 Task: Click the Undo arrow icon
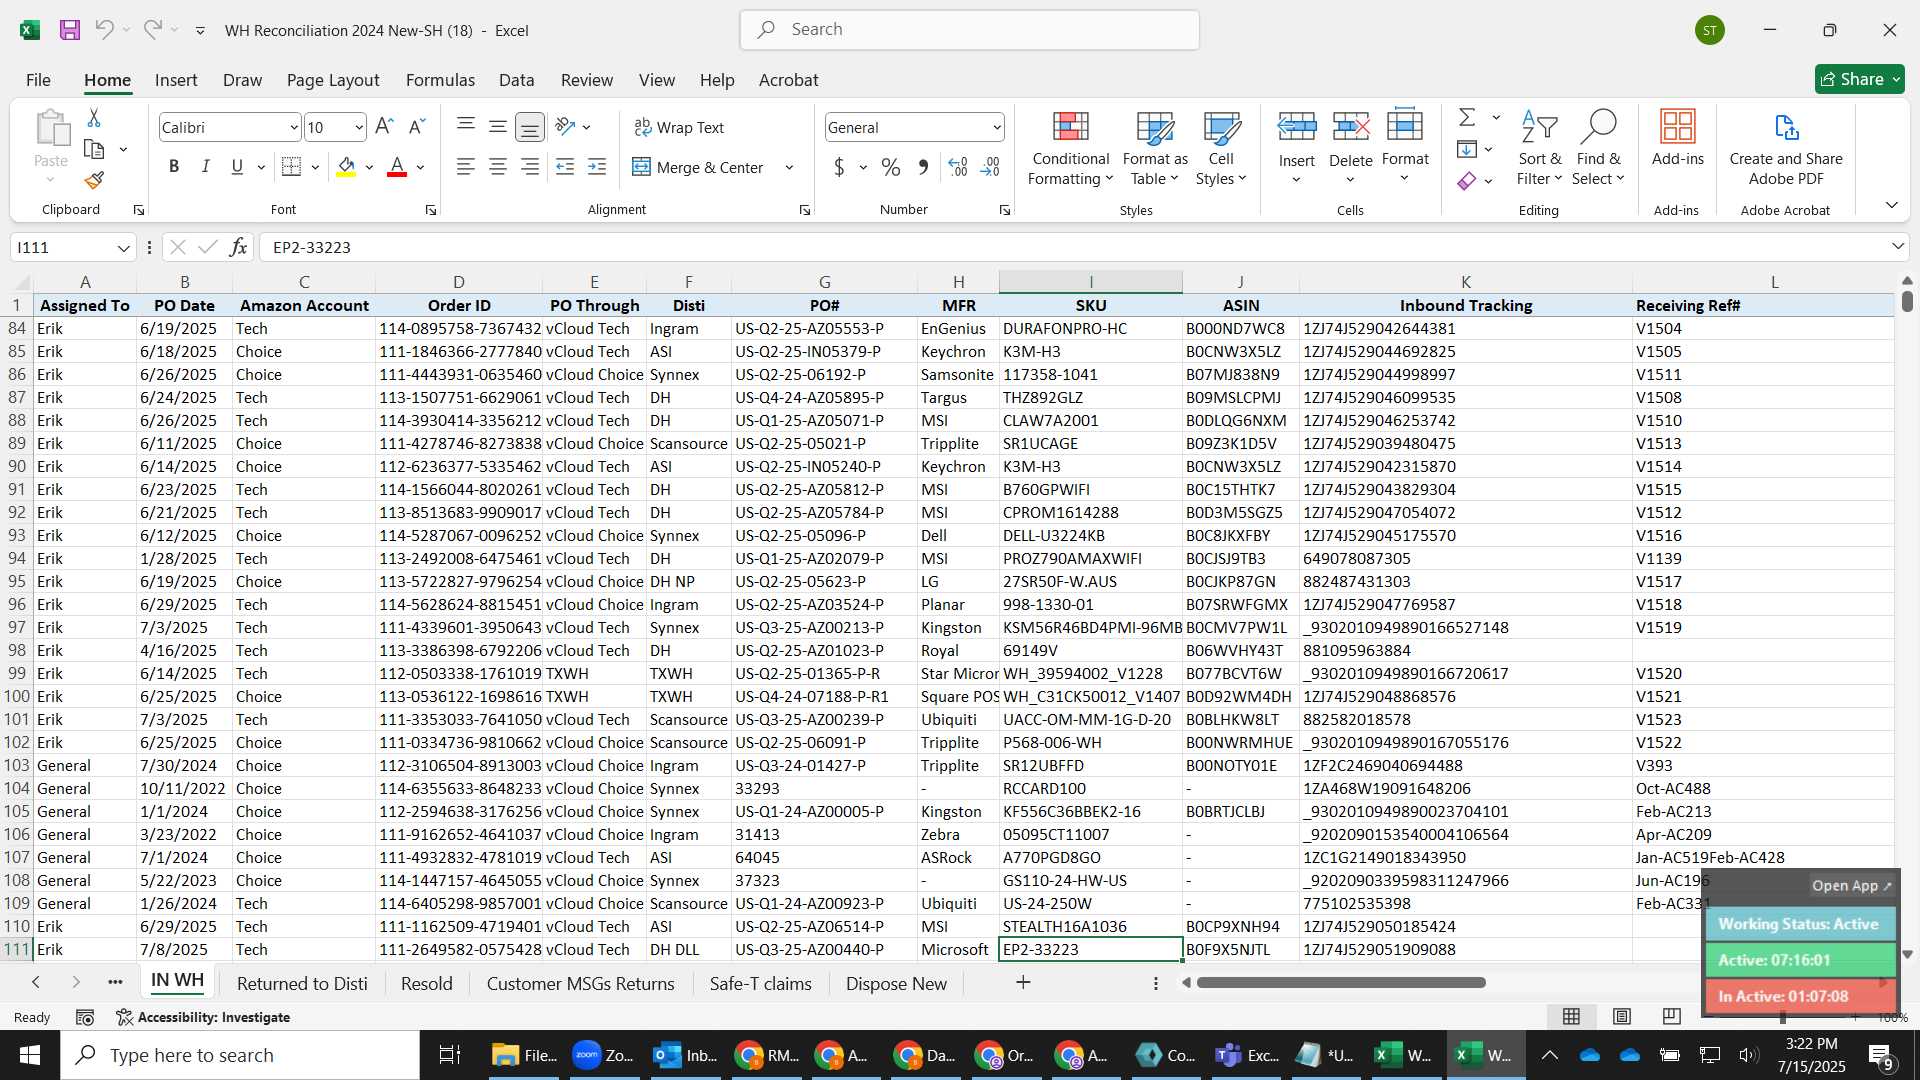coord(104,30)
